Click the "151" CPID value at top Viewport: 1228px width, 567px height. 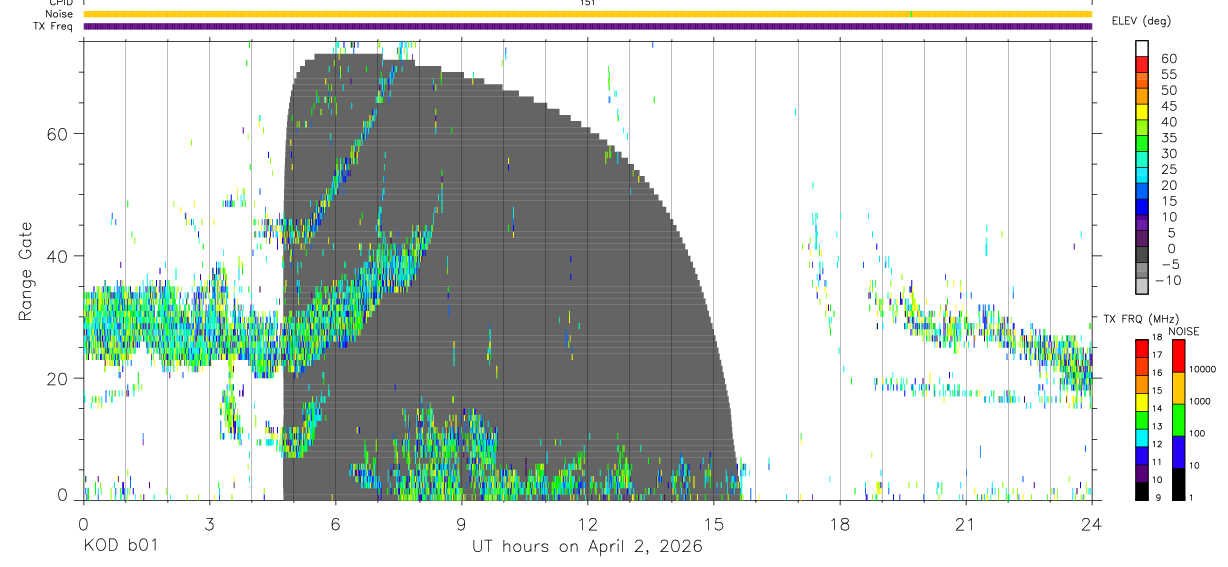[x=588, y=3]
